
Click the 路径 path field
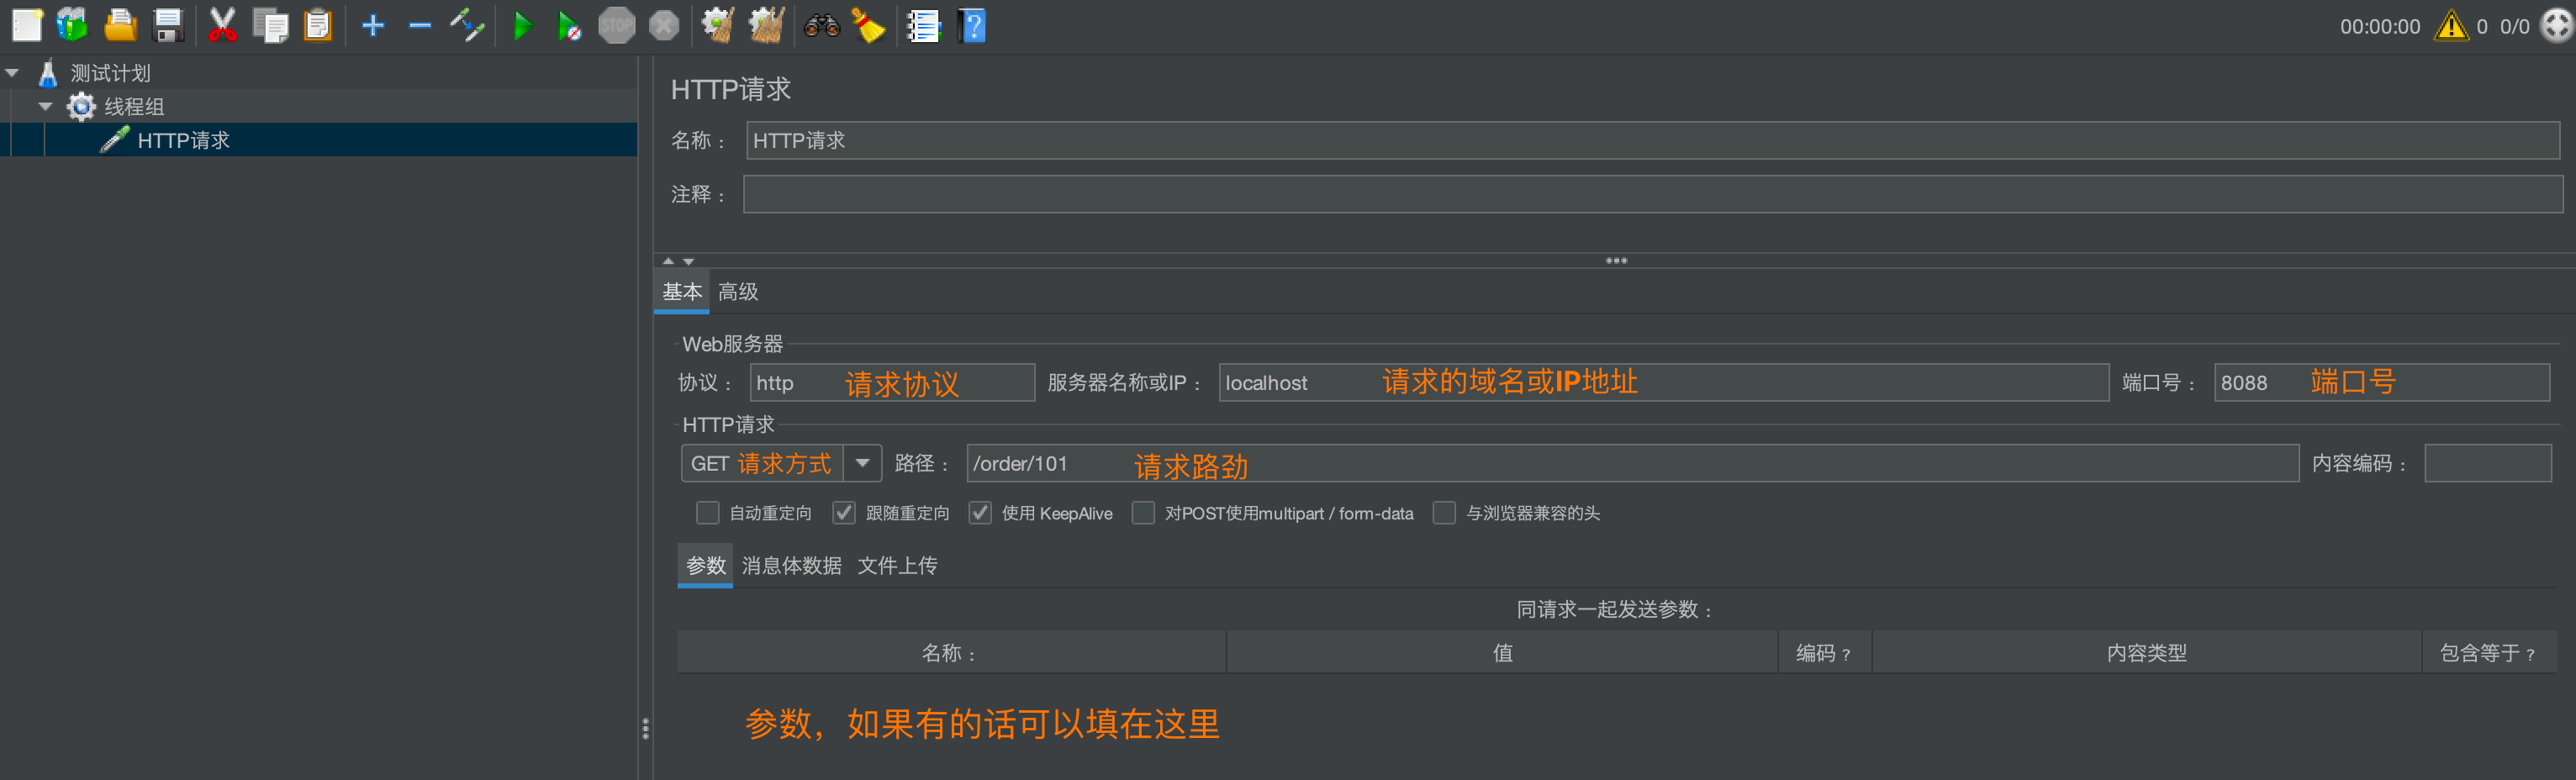[1632, 463]
